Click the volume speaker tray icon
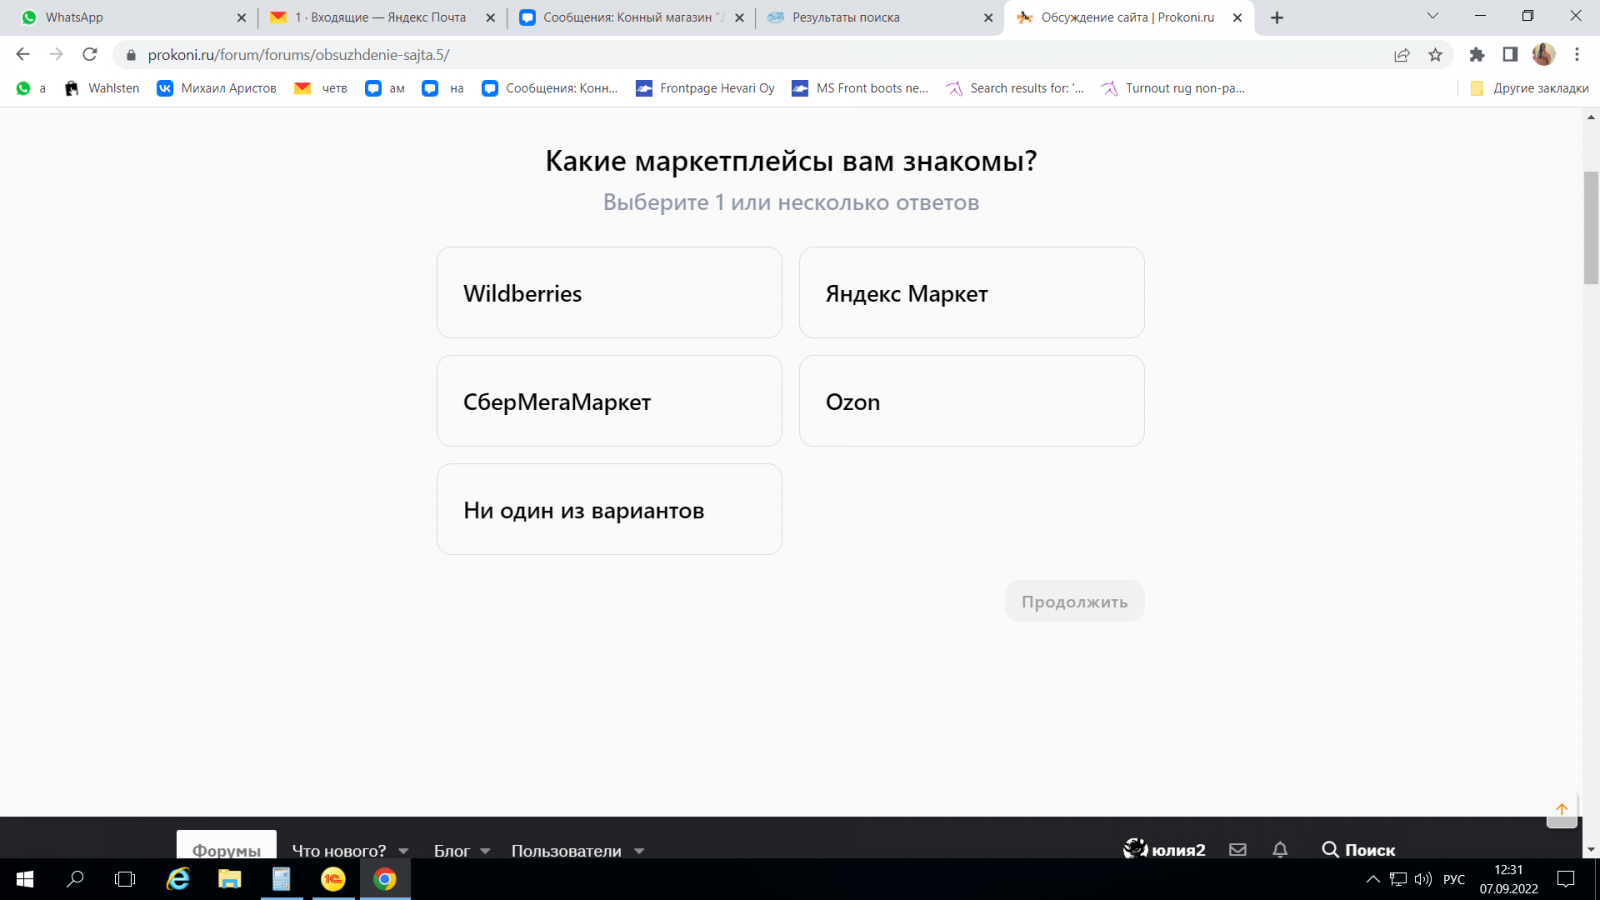 point(1423,879)
